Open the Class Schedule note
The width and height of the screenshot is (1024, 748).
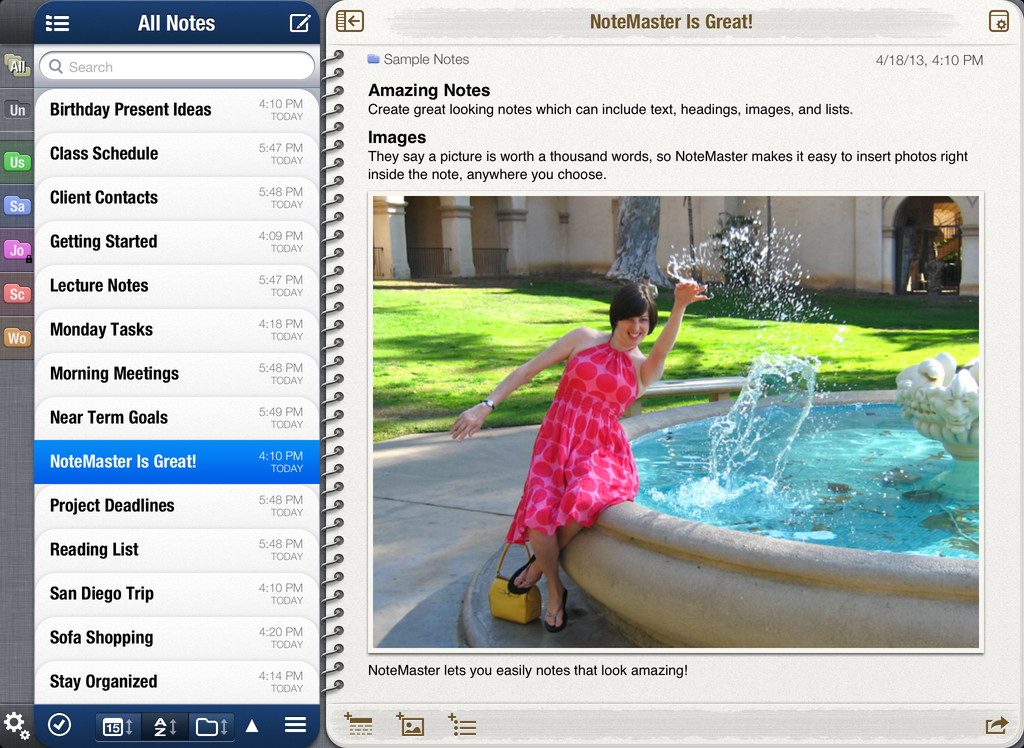177,154
